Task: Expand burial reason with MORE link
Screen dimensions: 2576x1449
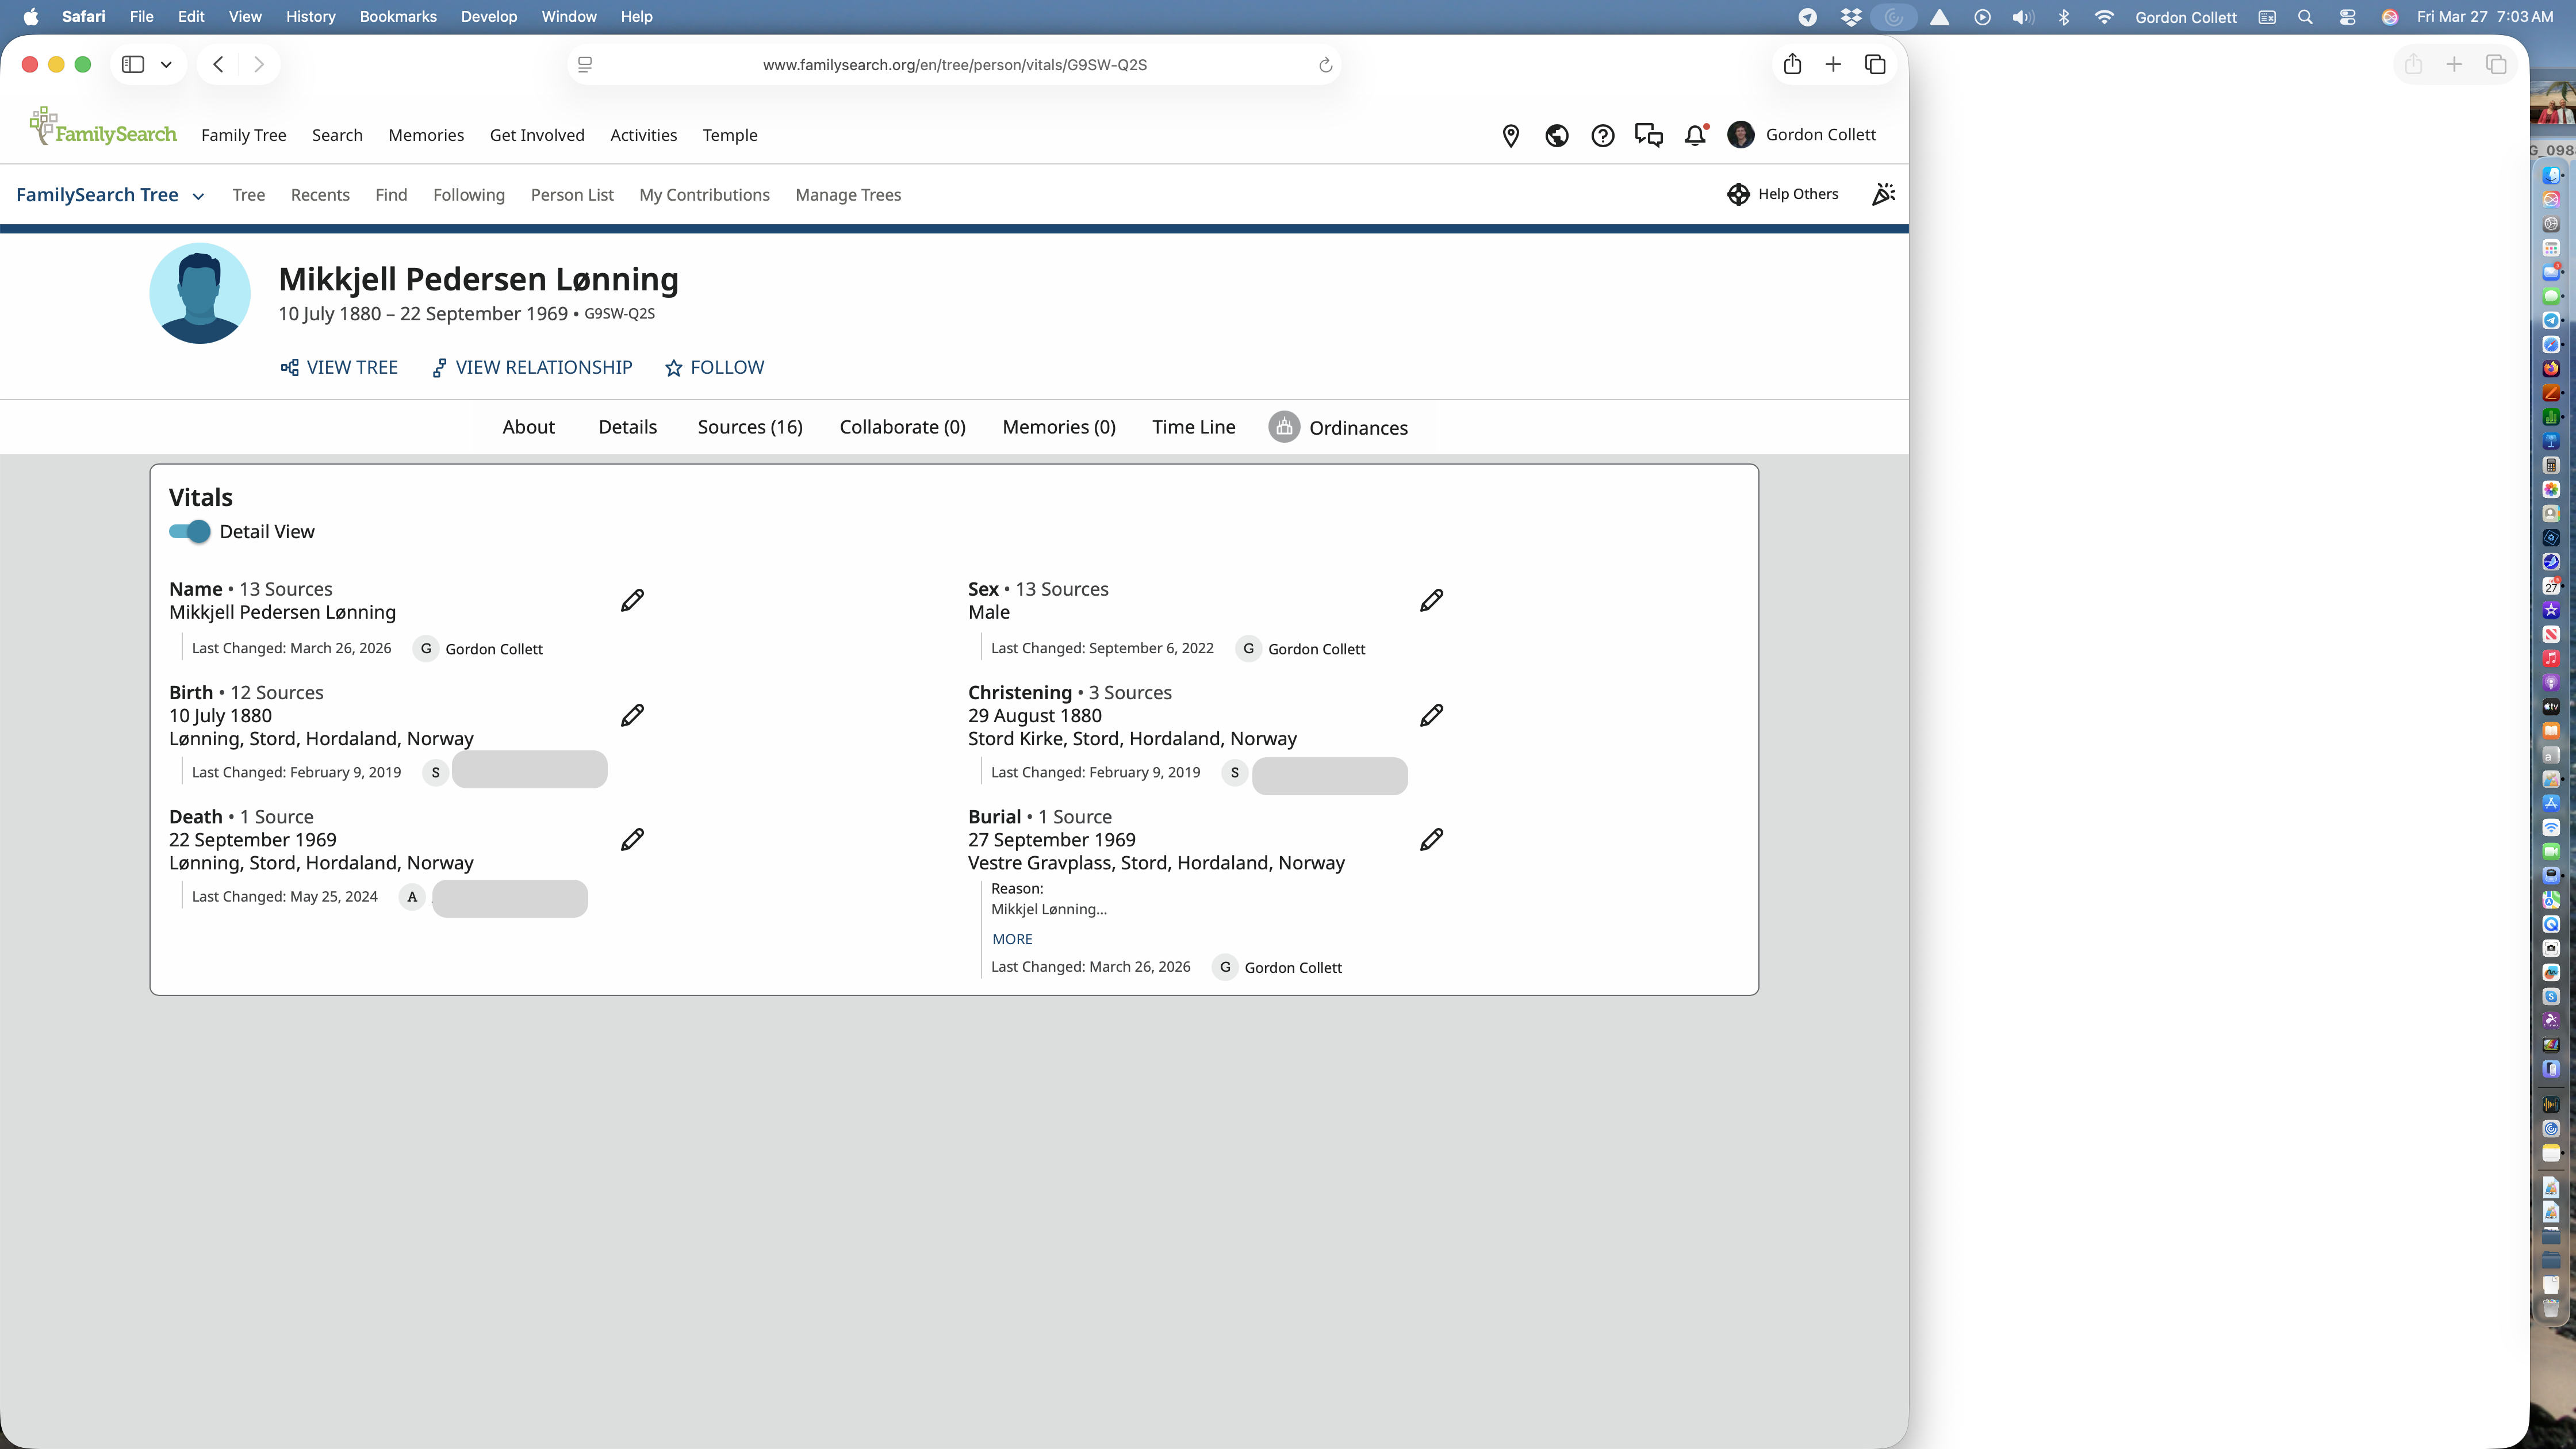Action: (1012, 939)
